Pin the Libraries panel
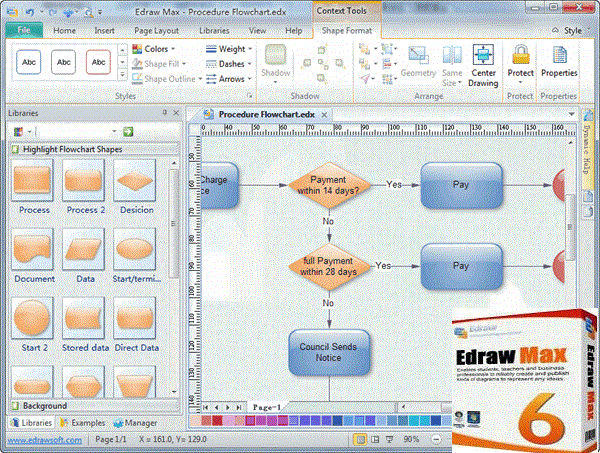600x453 pixels. pyautogui.click(x=165, y=112)
